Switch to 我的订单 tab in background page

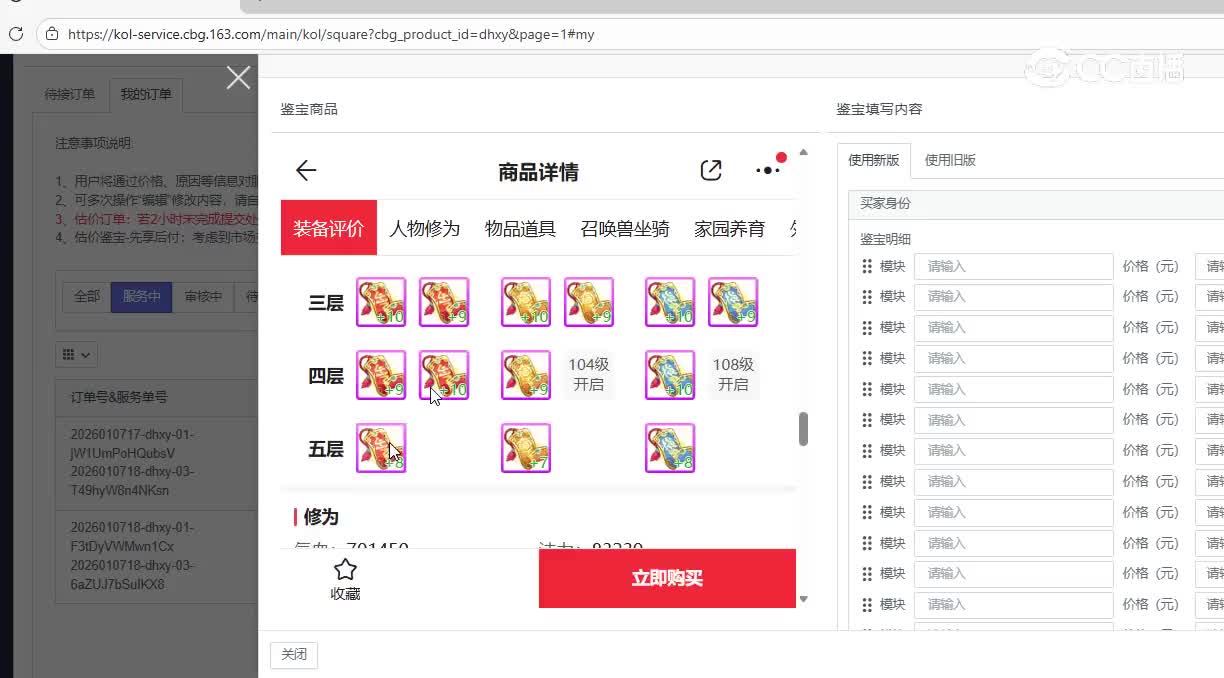click(x=146, y=94)
